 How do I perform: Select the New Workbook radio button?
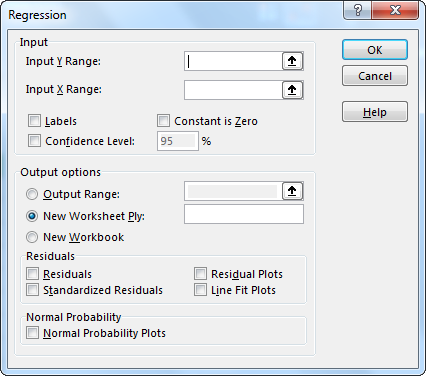32,237
